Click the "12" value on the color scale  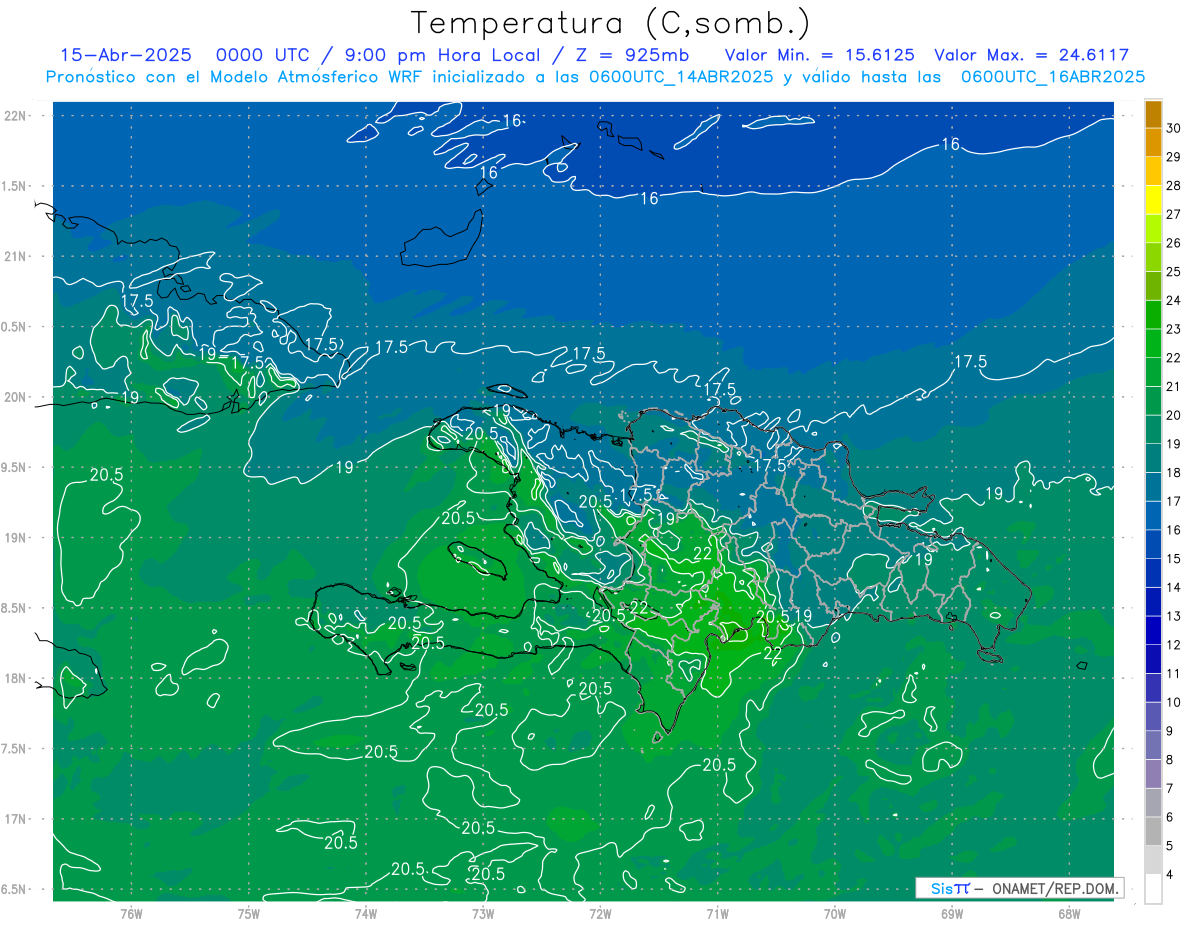pyautogui.click(x=1173, y=645)
